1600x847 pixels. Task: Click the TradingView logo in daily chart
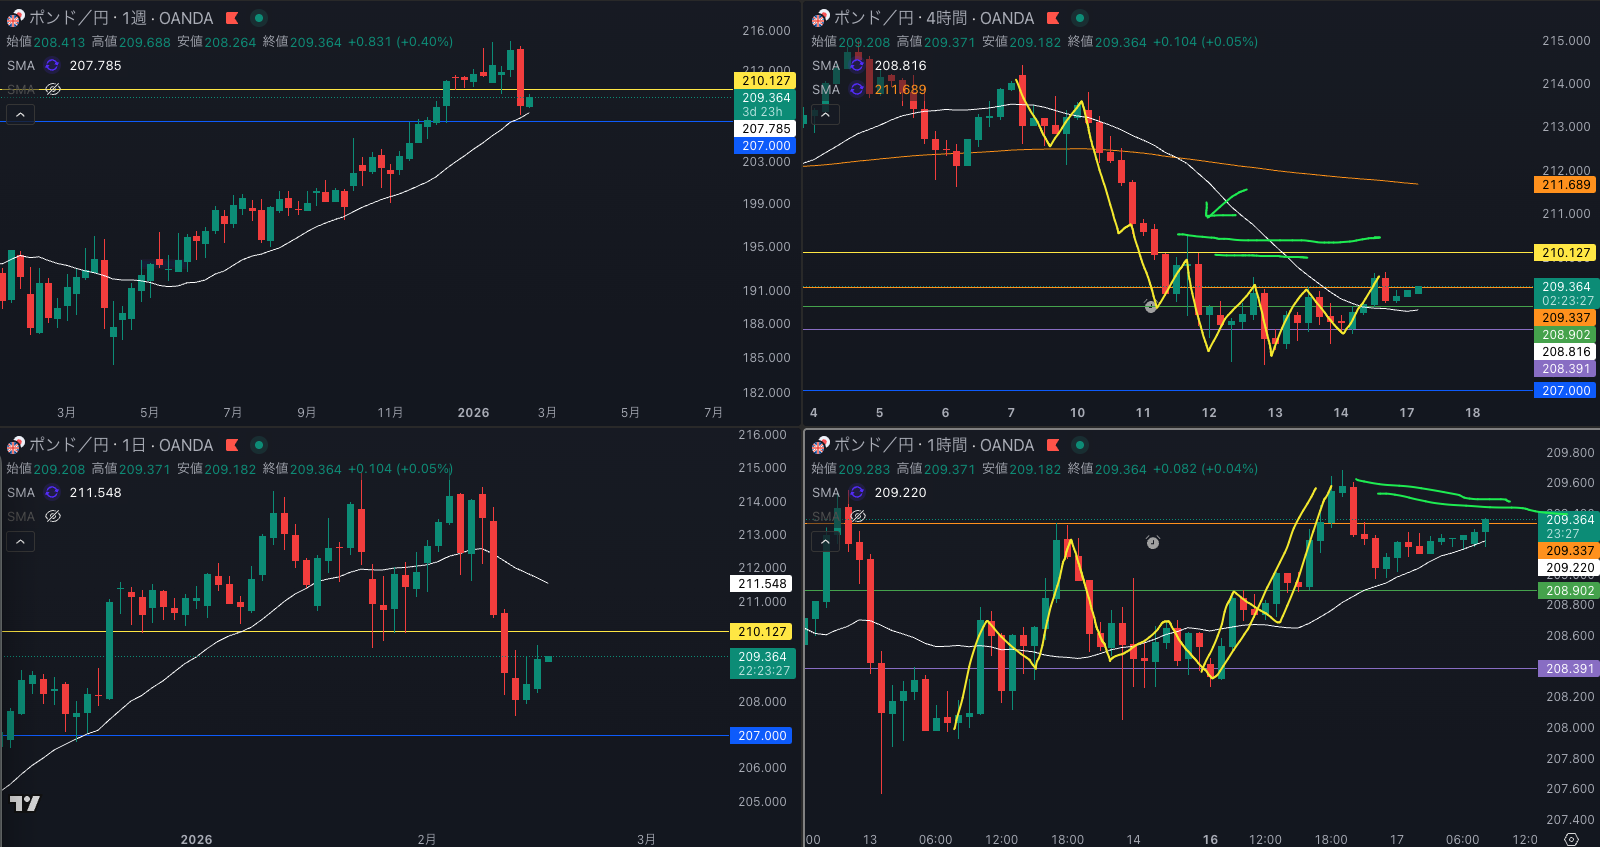[25, 803]
